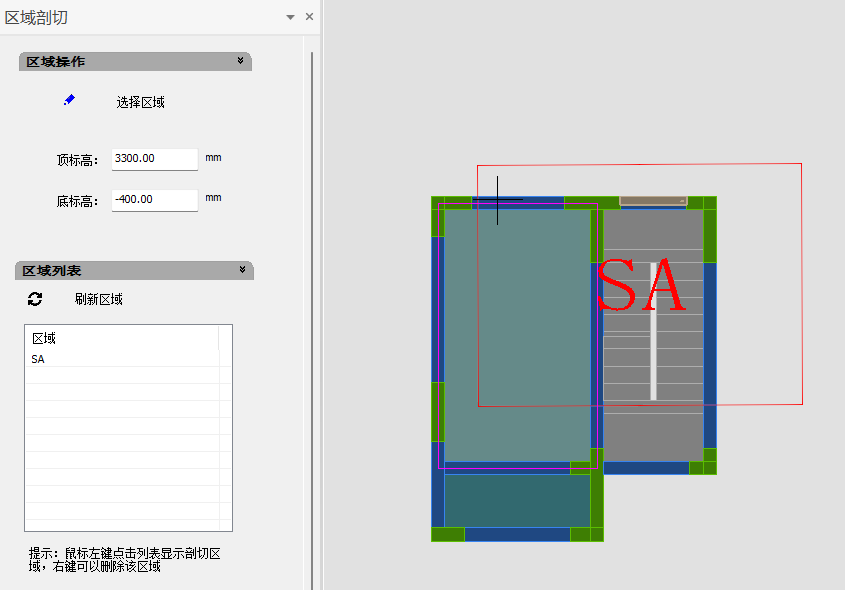The width and height of the screenshot is (845, 590).
Task: Select the tan window at top wall
Action: 652,201
